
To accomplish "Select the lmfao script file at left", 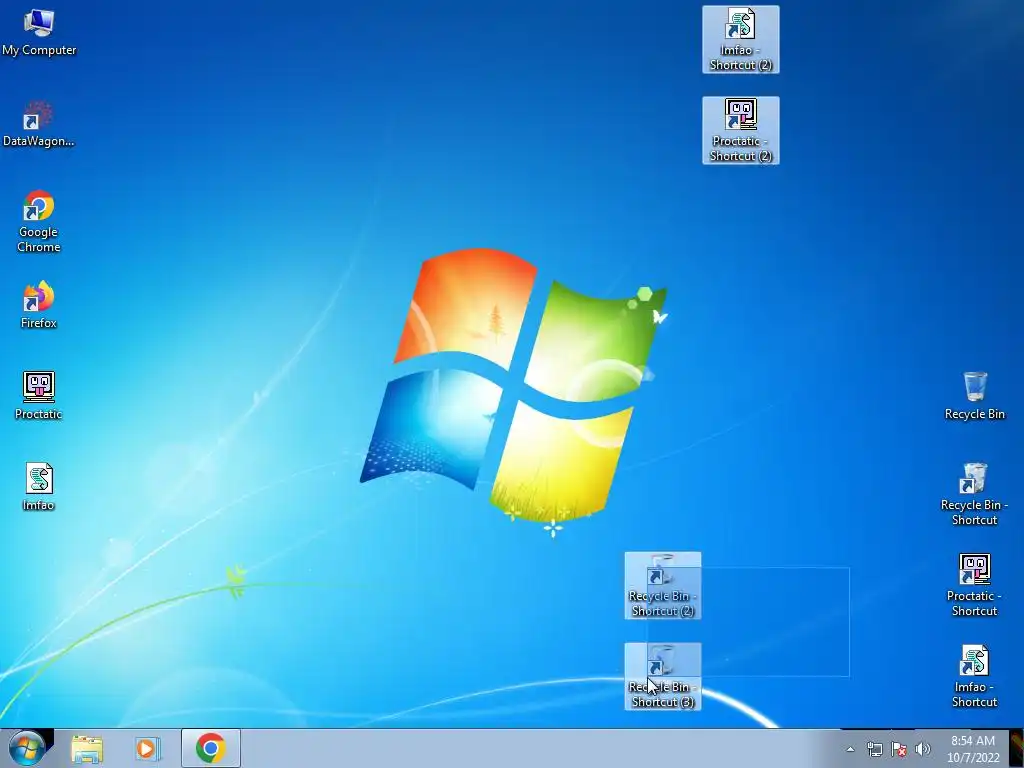I will (39, 487).
